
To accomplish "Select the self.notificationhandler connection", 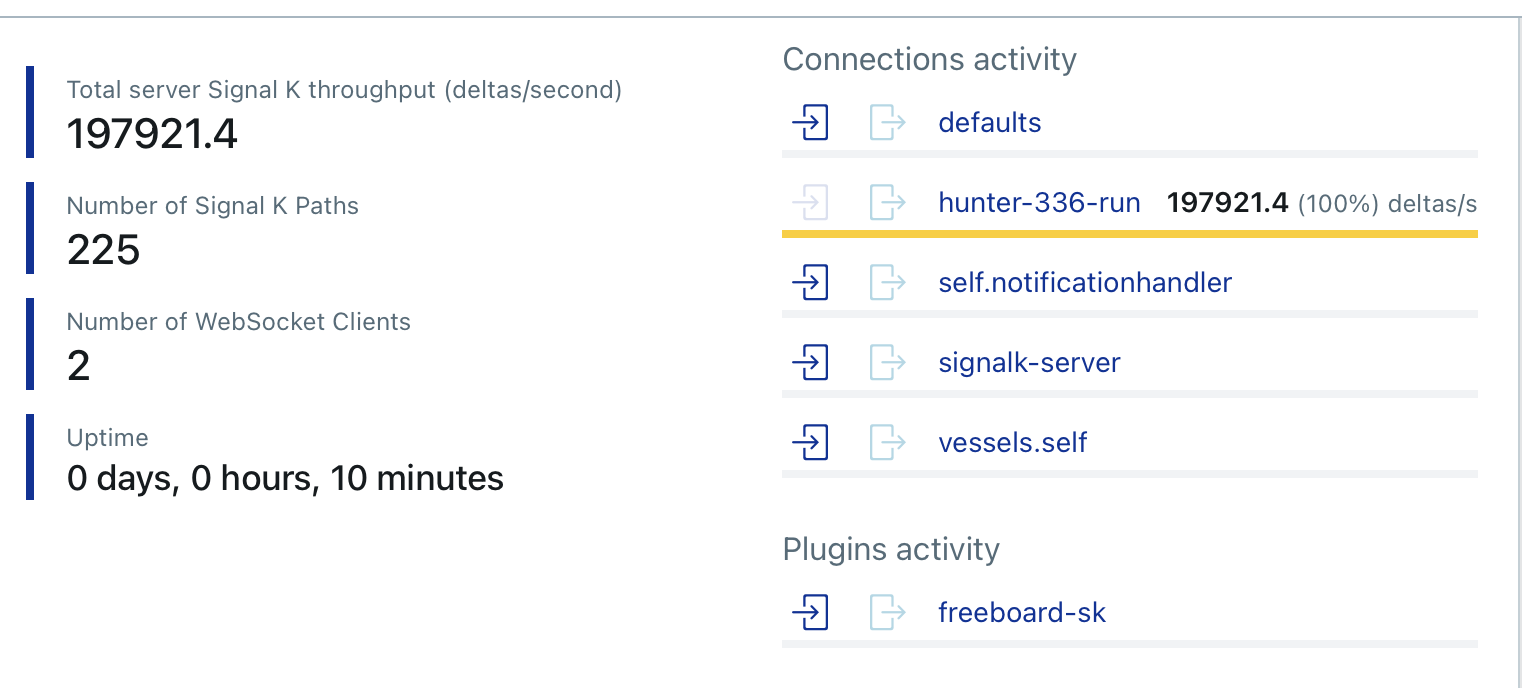I will coord(1085,283).
